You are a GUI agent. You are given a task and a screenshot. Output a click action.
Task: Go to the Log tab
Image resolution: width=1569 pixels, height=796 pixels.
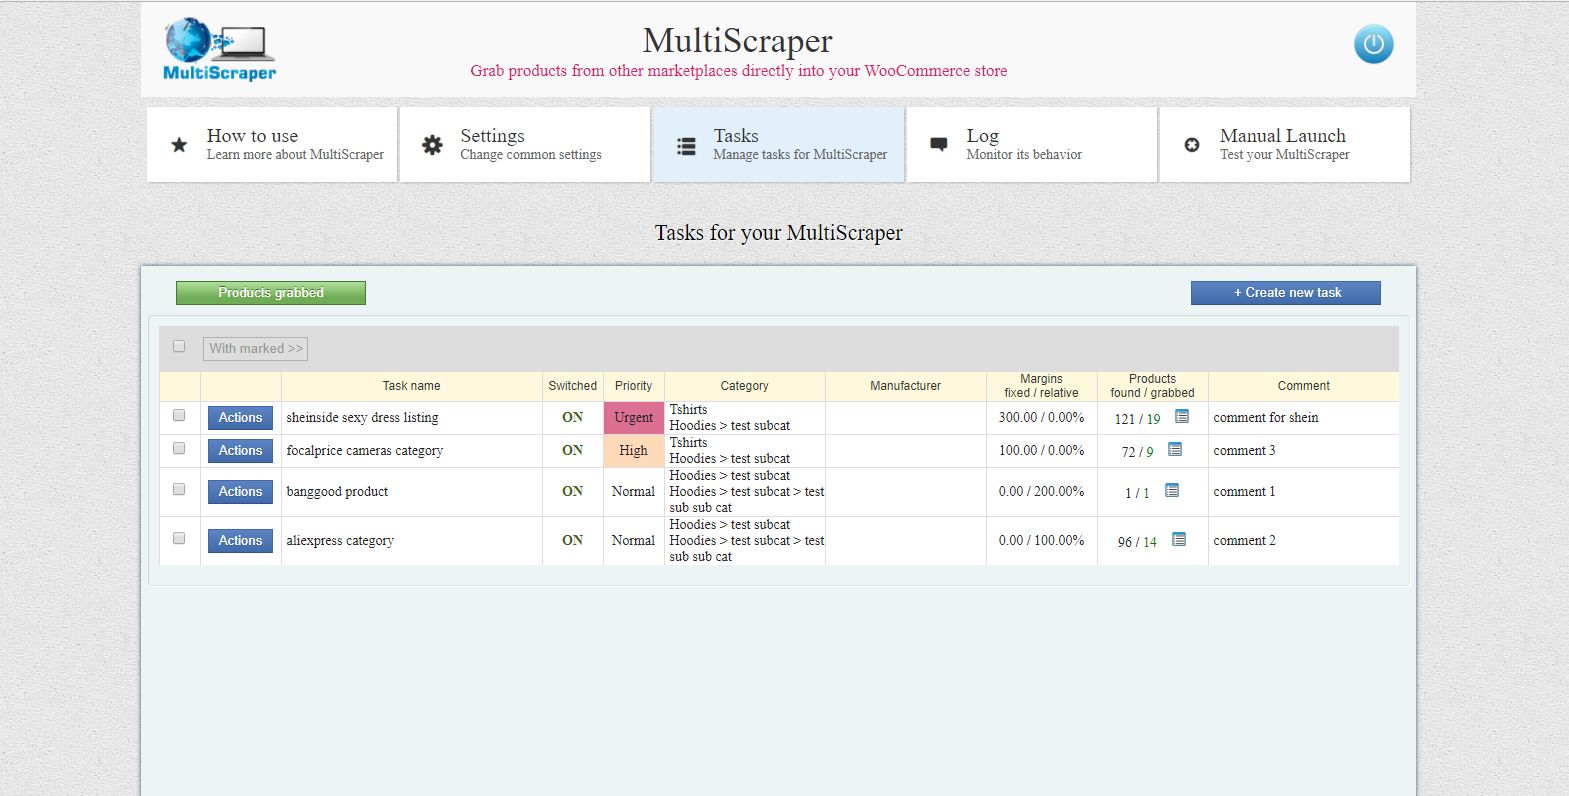point(1032,145)
